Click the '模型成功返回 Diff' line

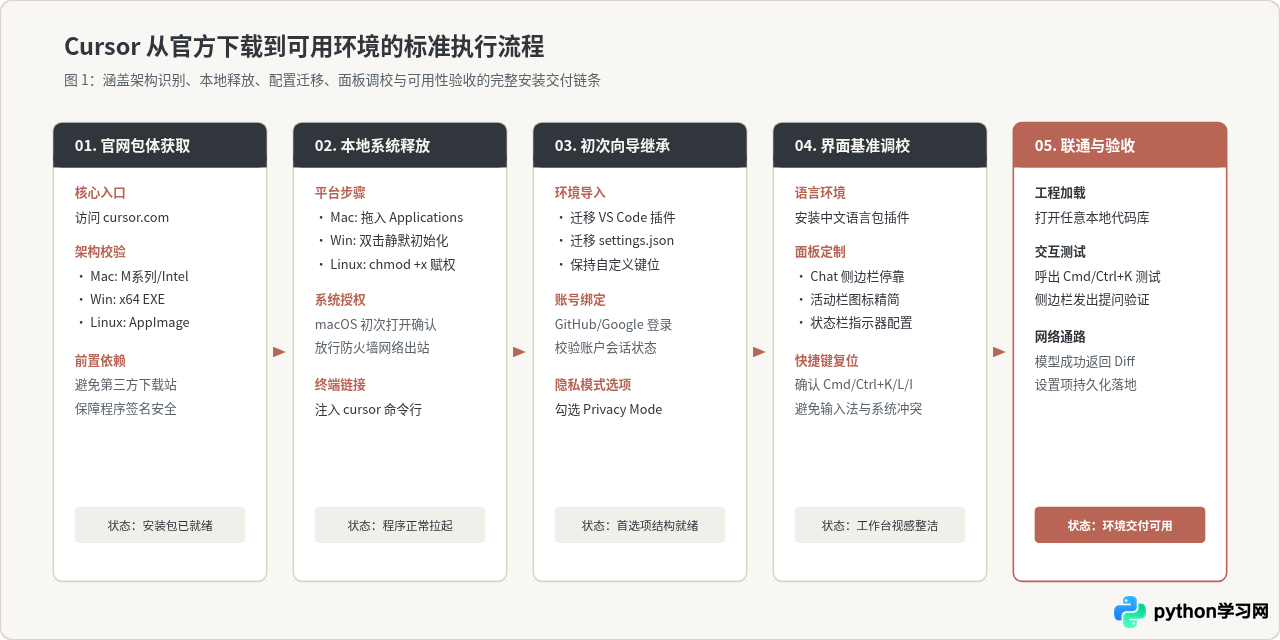[1085, 361]
